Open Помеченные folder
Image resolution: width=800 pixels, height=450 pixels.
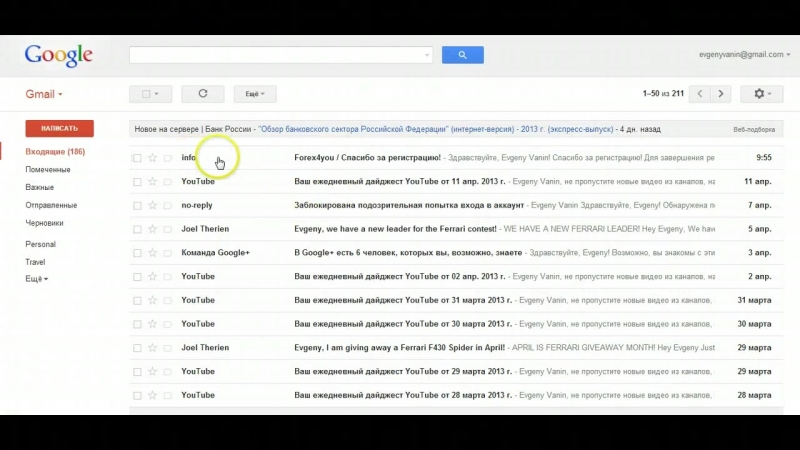point(48,169)
